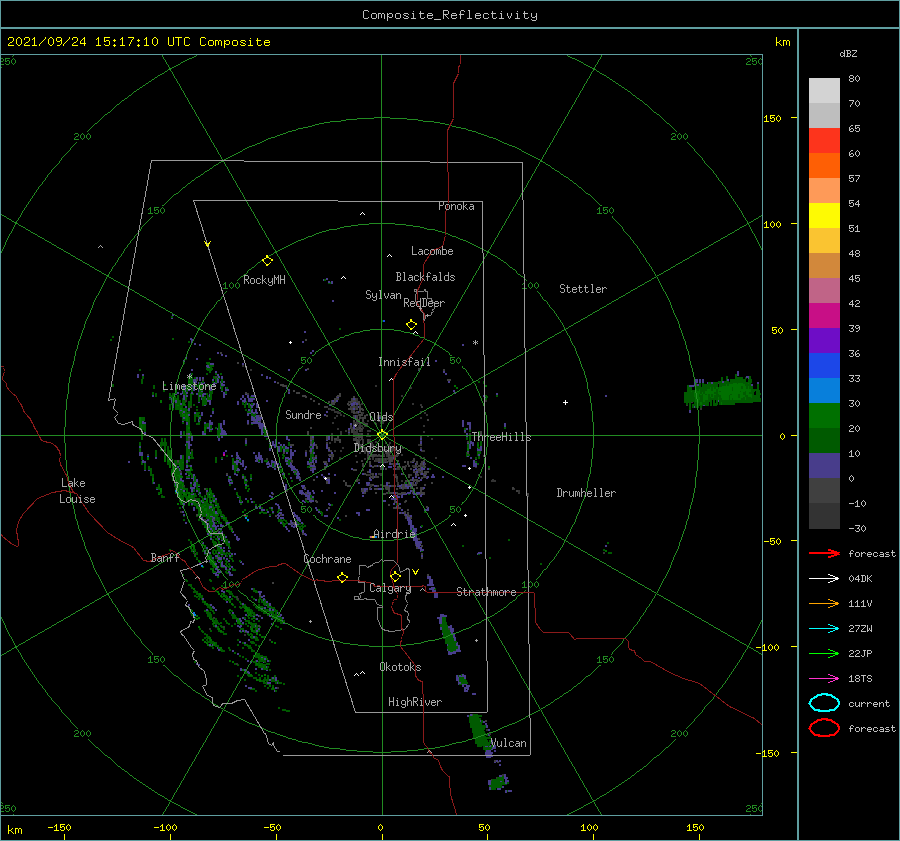Select the dark green 10–20 dBZ swatch

coord(824,440)
